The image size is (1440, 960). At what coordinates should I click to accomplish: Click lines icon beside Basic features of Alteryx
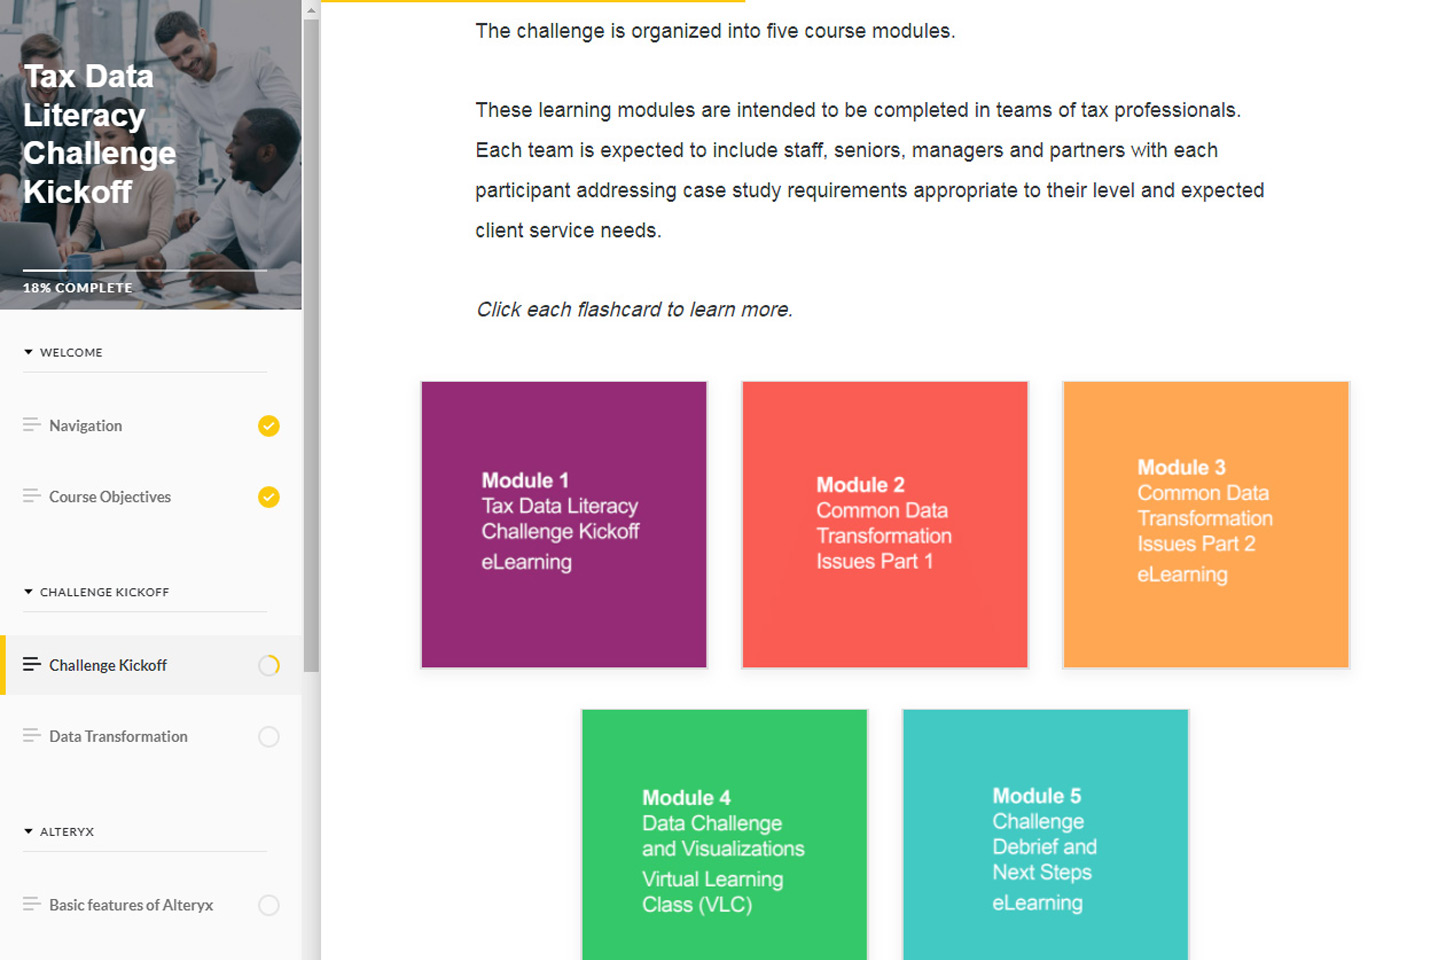(31, 904)
